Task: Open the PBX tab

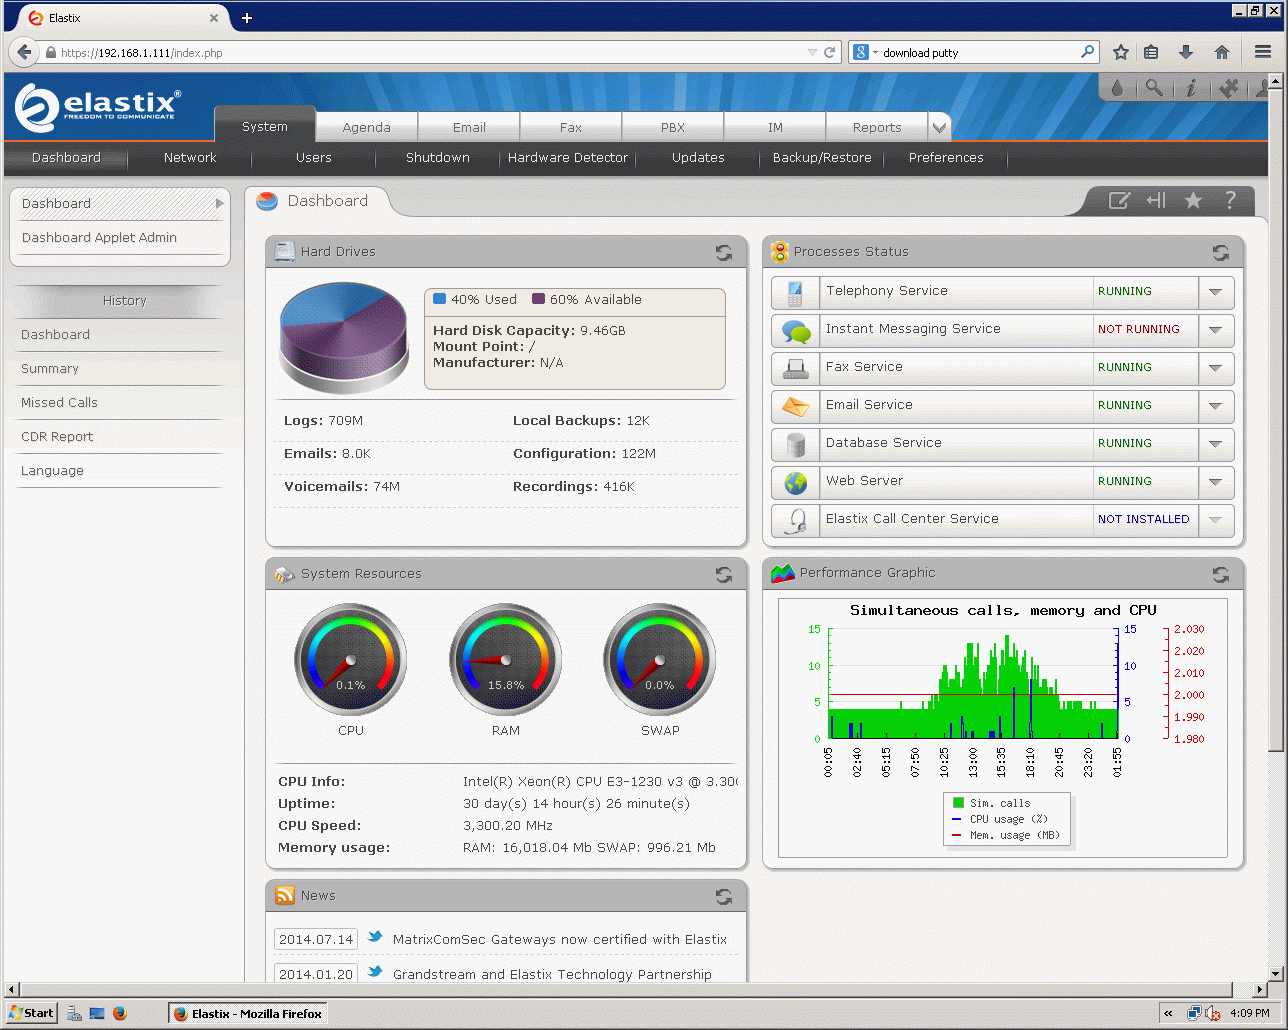Action: pyautogui.click(x=673, y=127)
